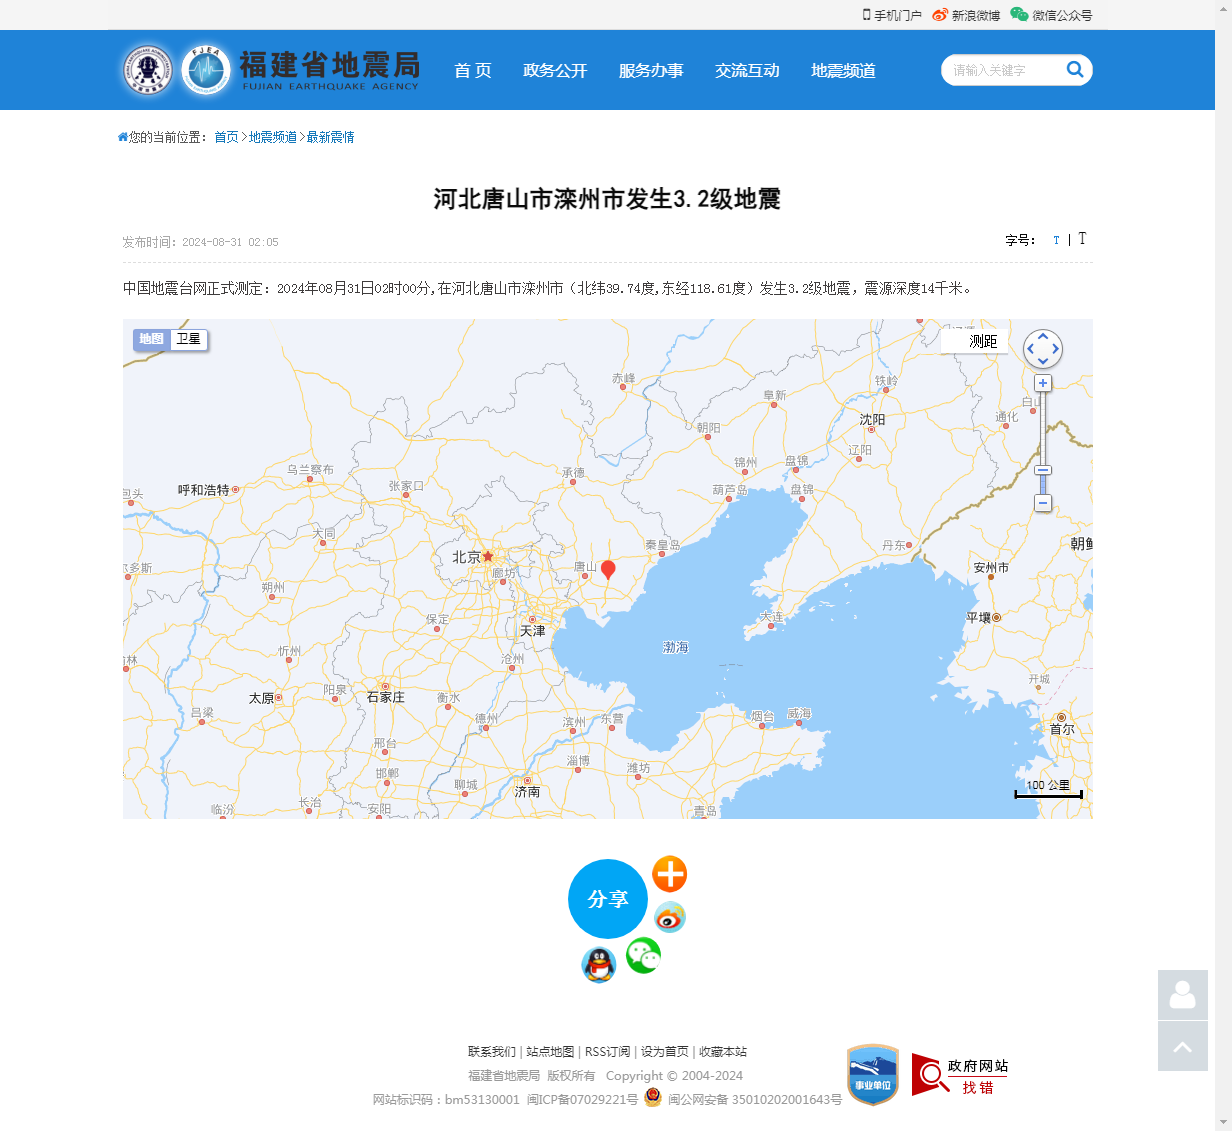Click the red earthquake epicenter marker
The image size is (1232, 1131).
[607, 569]
